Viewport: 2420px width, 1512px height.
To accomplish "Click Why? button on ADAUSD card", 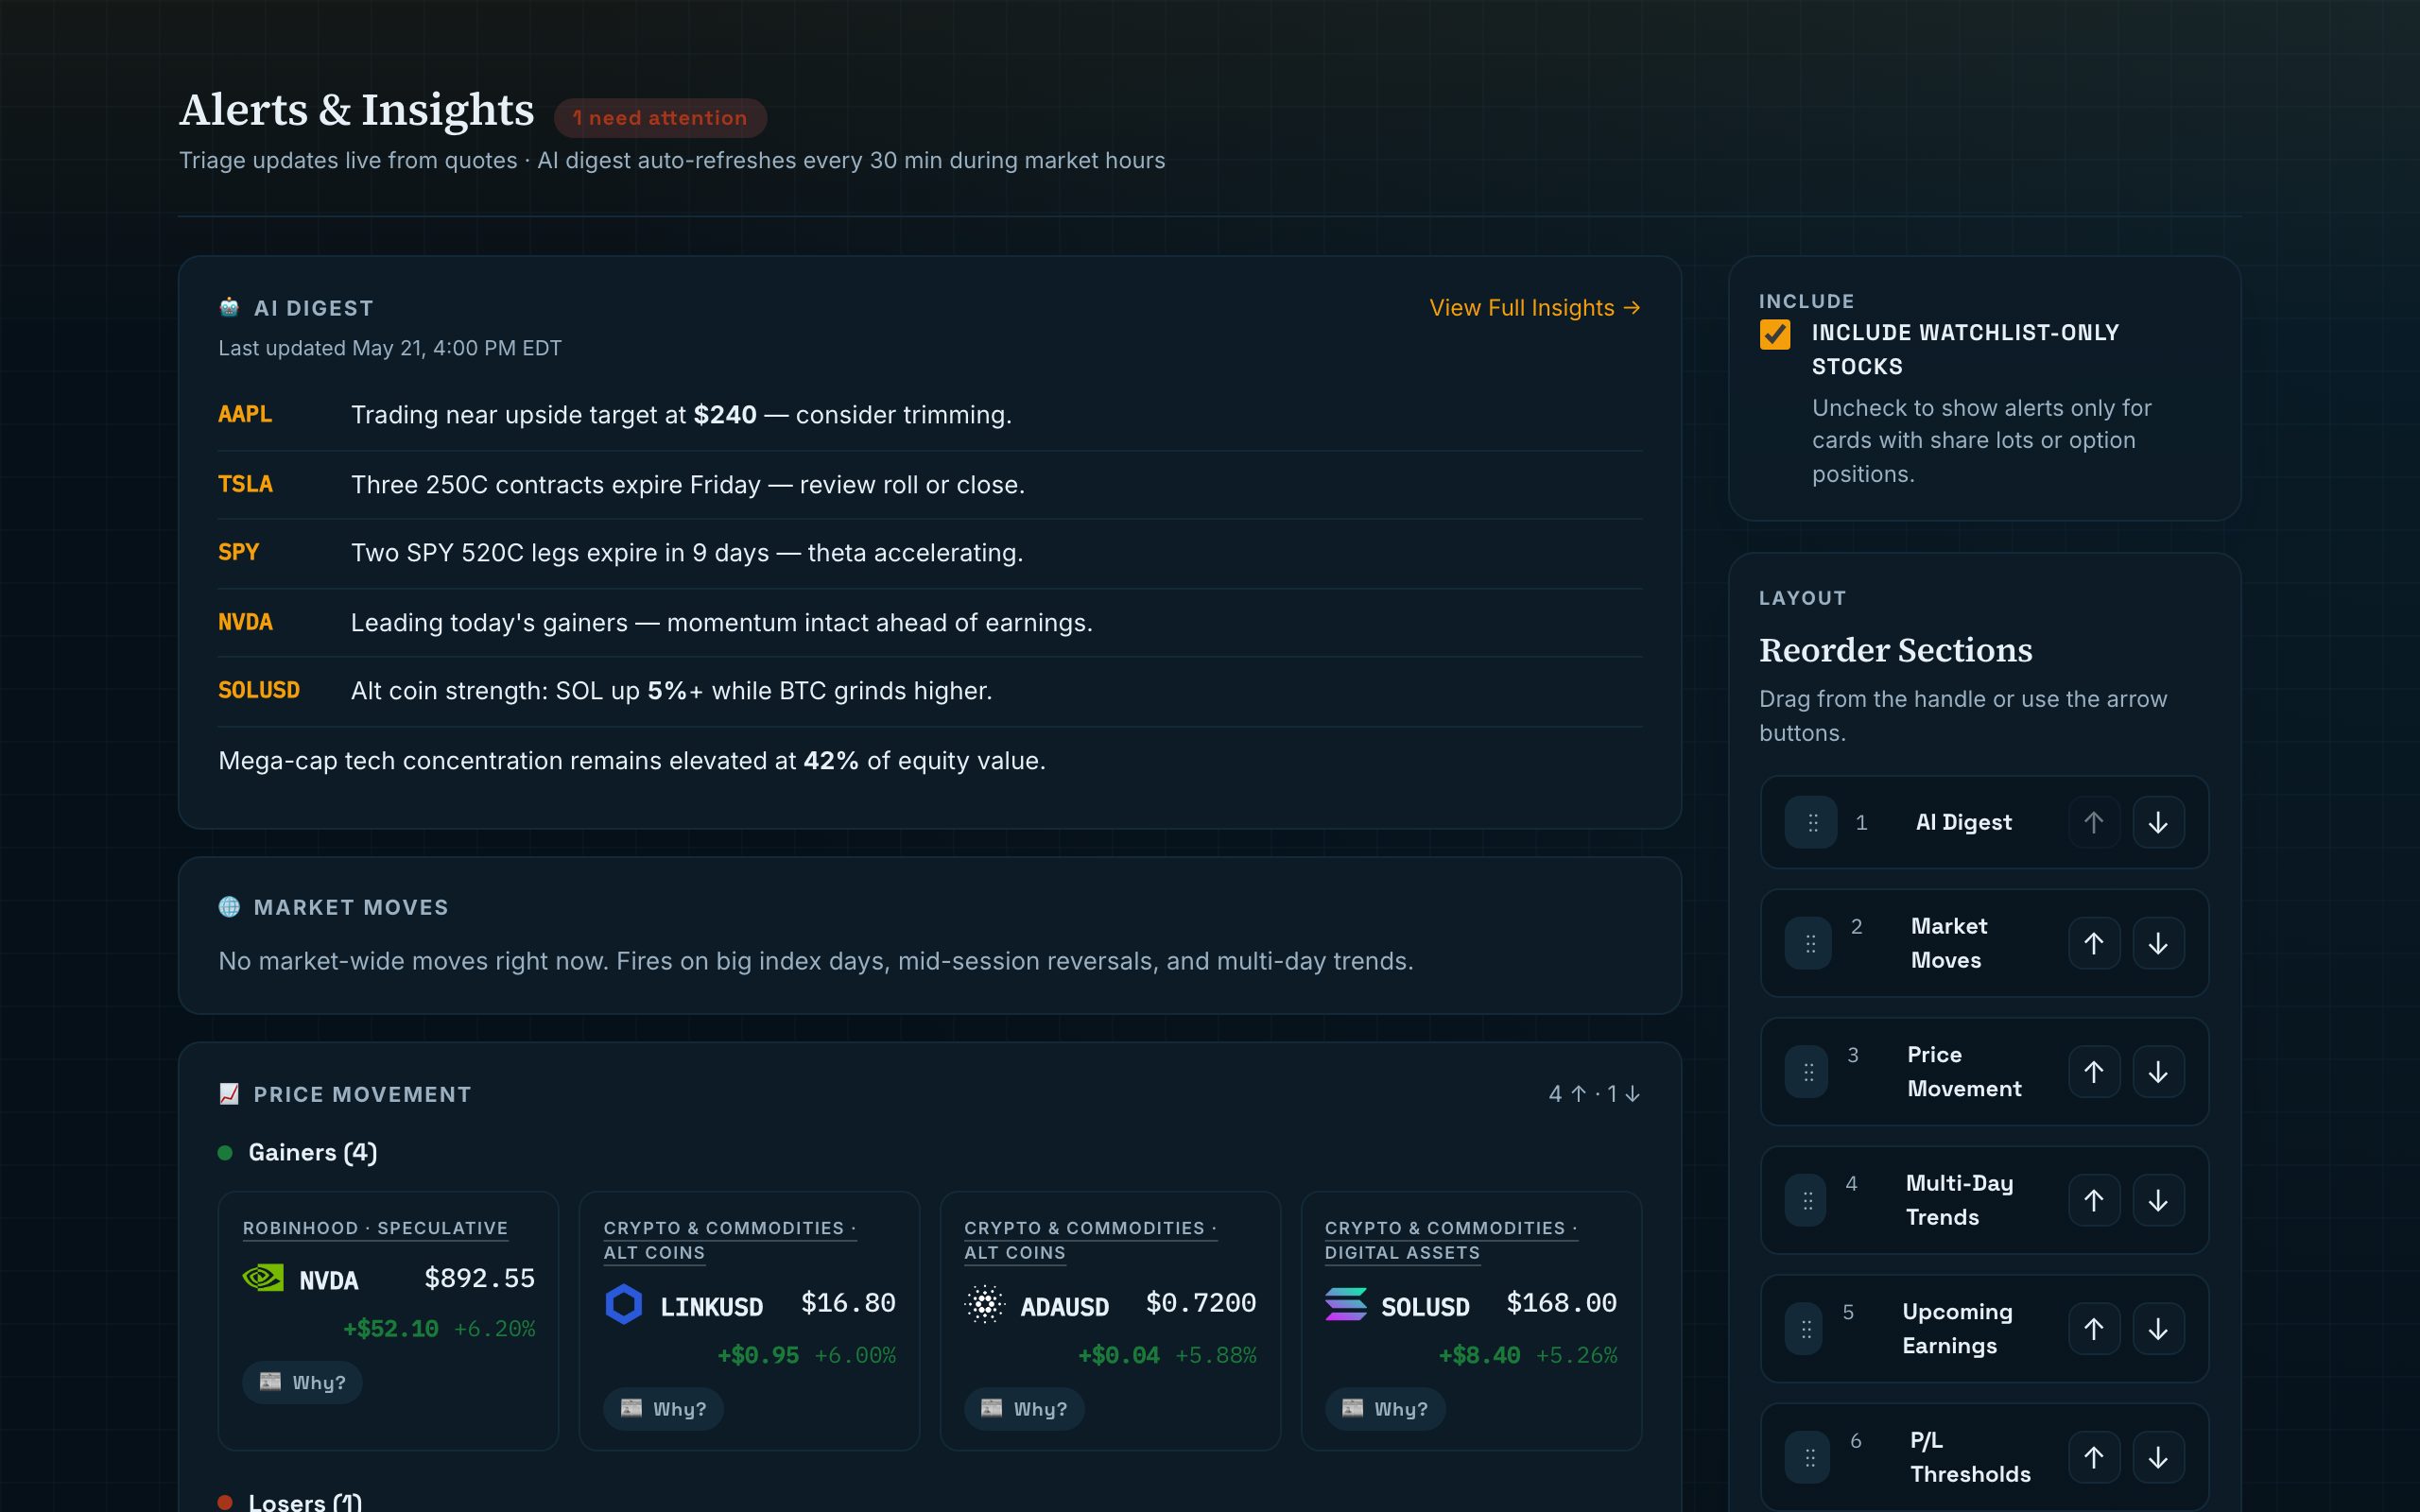I will (x=1024, y=1408).
